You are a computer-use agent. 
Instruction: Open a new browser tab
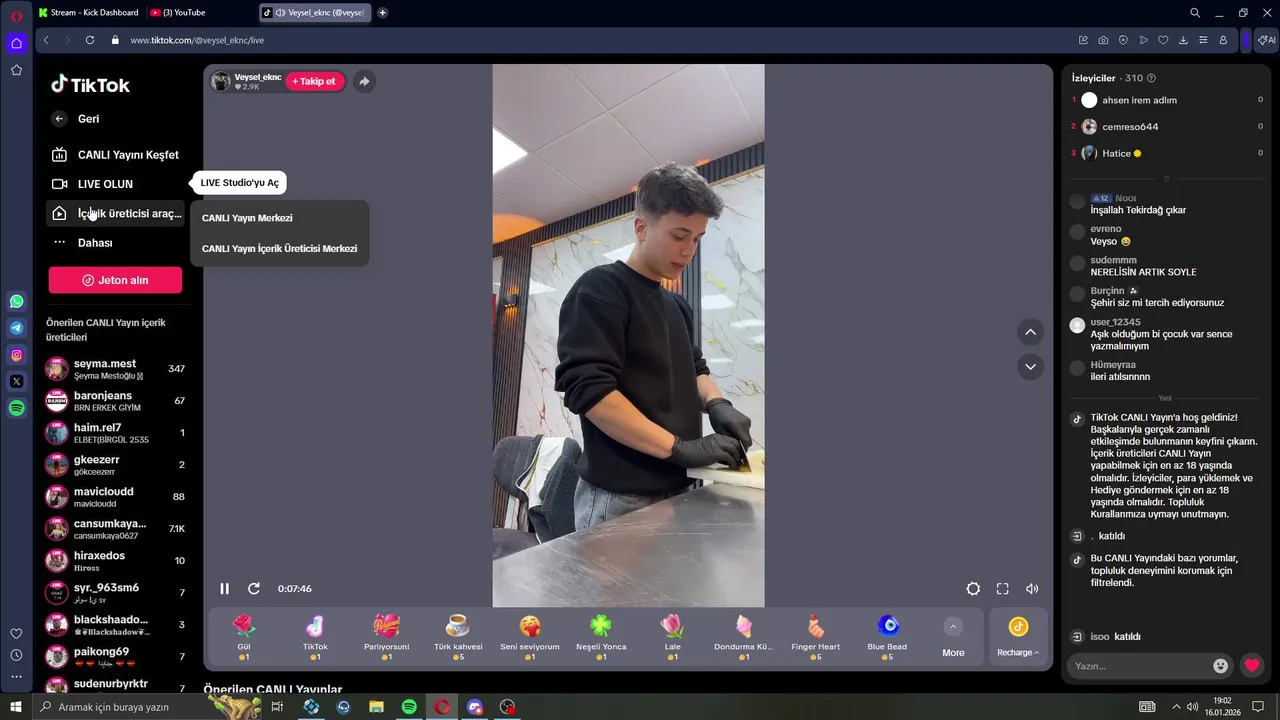coord(382,13)
